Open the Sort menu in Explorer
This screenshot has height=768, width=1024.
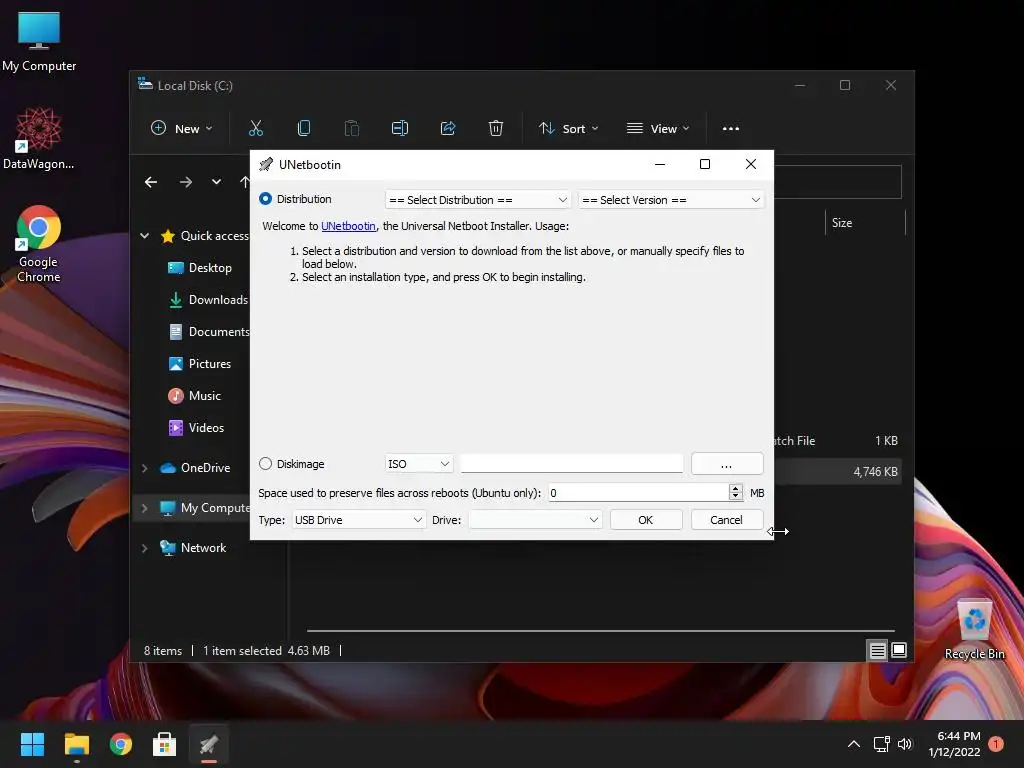[x=568, y=129]
